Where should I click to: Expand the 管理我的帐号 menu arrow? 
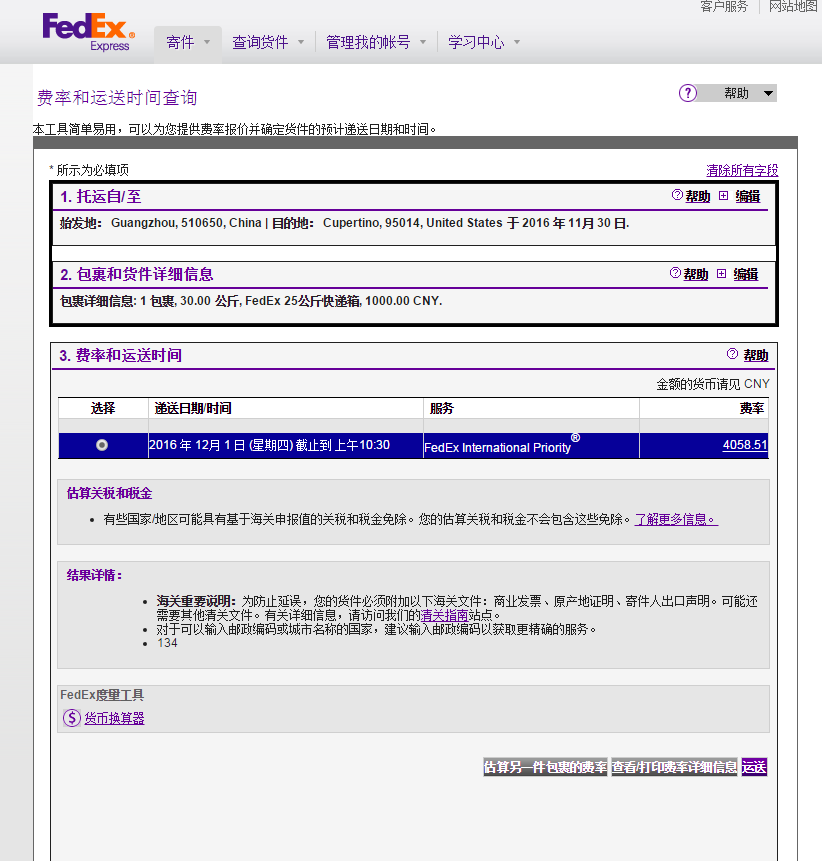423,42
